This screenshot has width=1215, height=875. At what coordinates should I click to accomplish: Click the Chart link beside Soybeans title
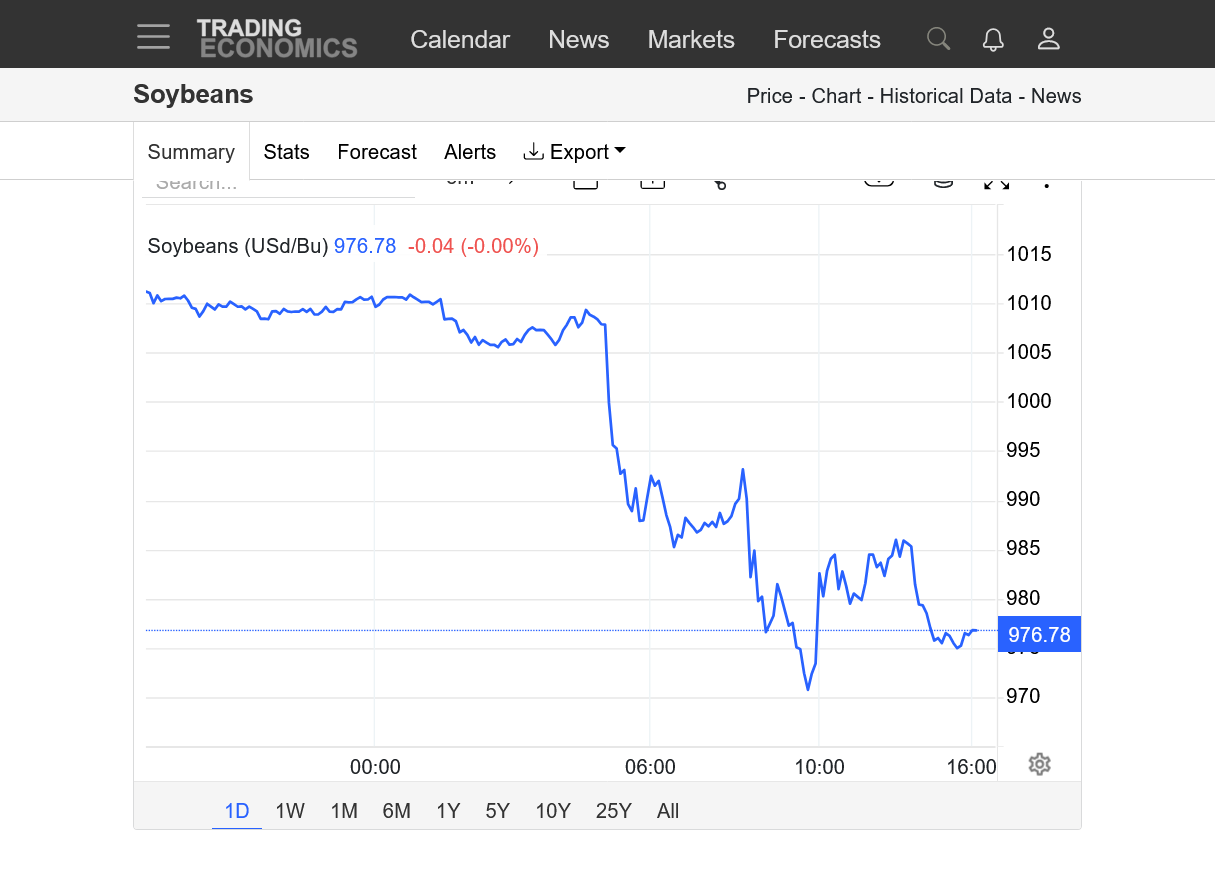pos(836,96)
